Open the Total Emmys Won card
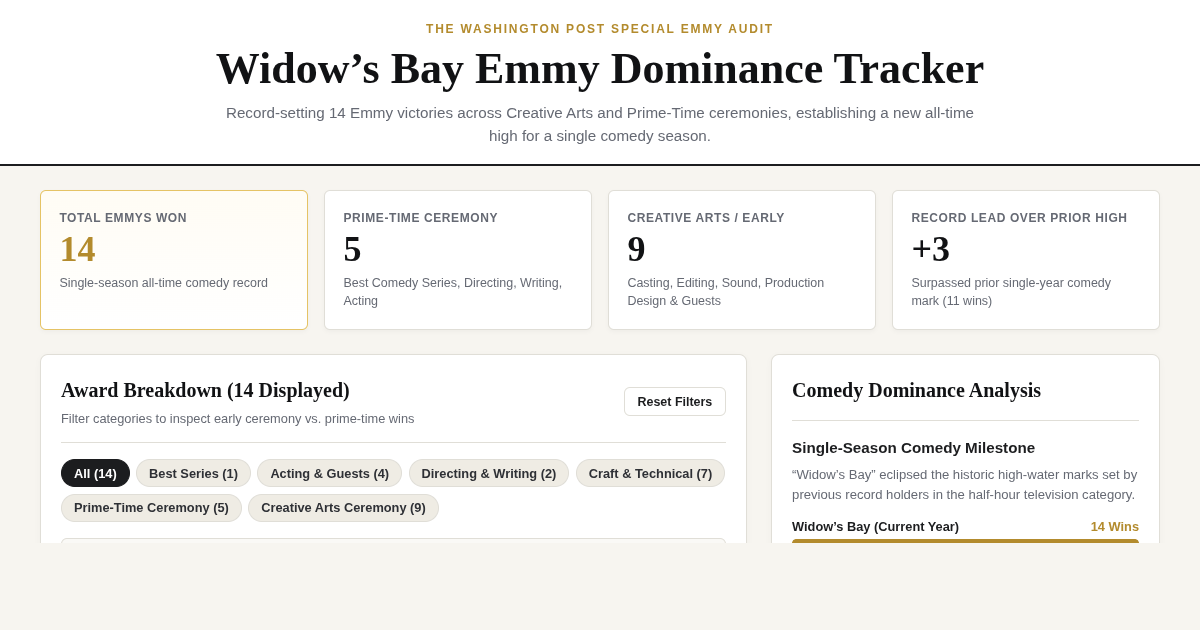This screenshot has width=1200, height=630. pos(174,260)
